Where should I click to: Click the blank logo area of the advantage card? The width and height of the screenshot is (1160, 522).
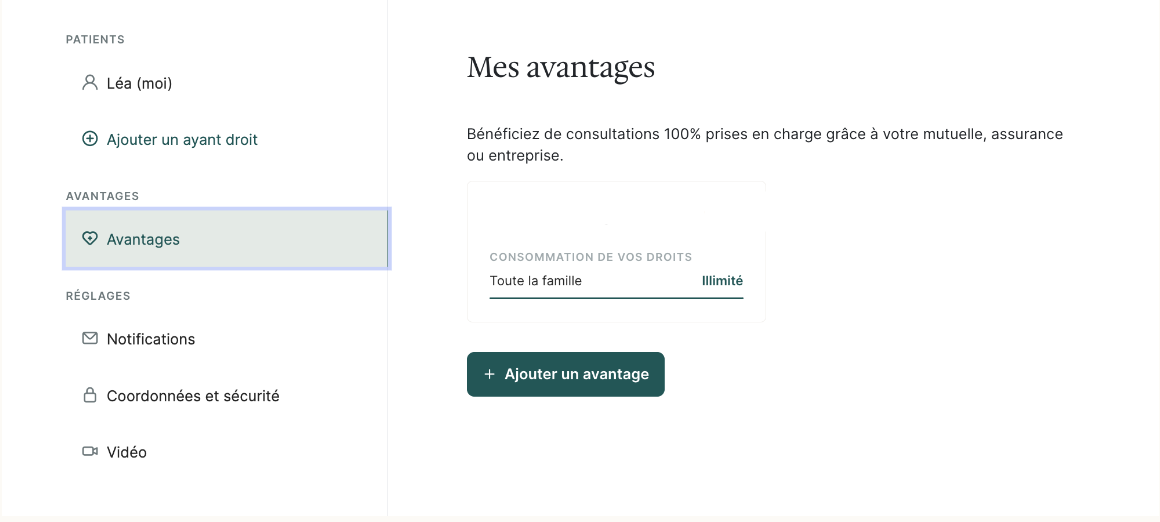pyautogui.click(x=616, y=216)
